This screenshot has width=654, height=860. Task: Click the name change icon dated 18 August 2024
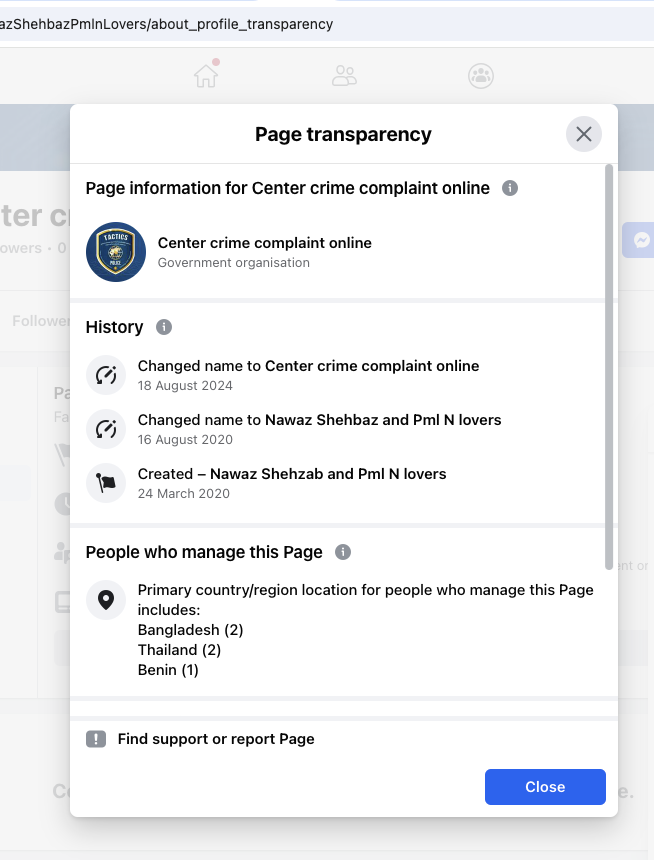[x=106, y=375]
